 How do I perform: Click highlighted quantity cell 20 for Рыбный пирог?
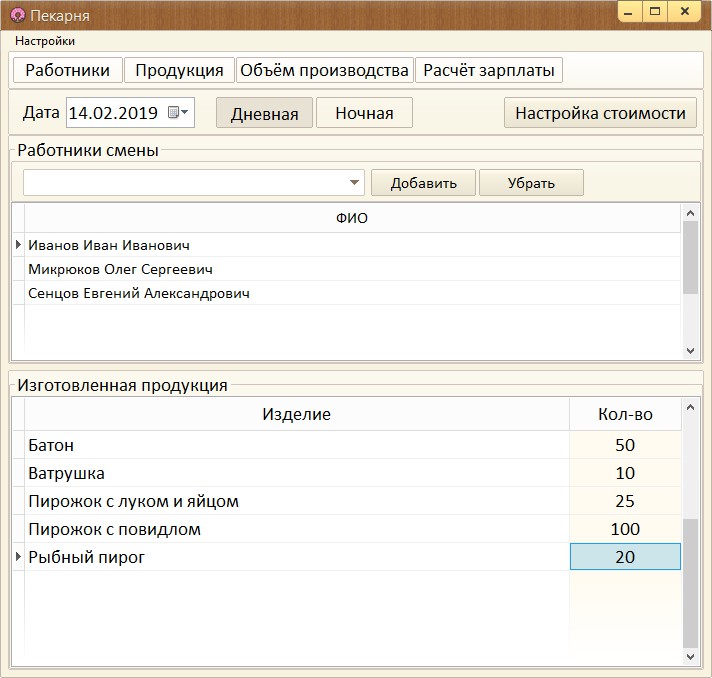625,557
